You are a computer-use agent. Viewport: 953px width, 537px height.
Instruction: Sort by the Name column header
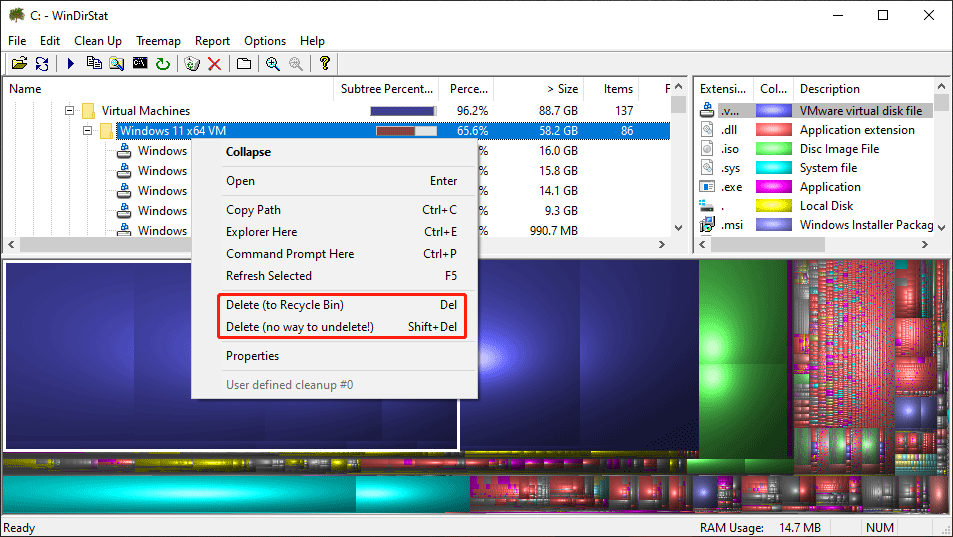[x=168, y=89]
